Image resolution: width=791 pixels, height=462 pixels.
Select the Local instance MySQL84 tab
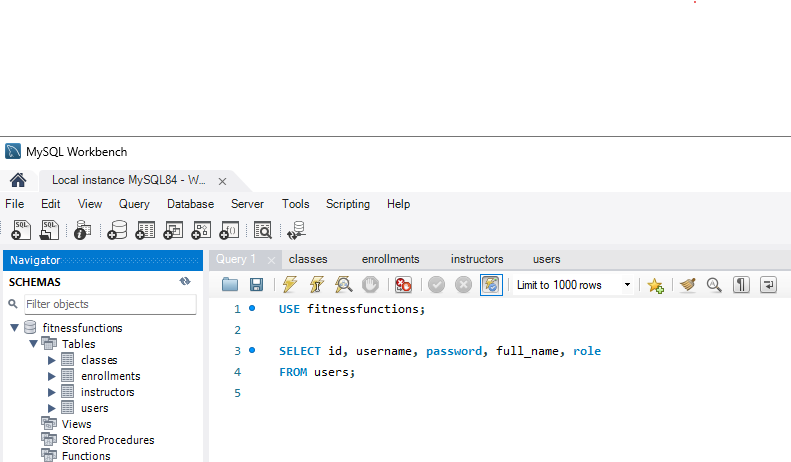pyautogui.click(x=129, y=180)
